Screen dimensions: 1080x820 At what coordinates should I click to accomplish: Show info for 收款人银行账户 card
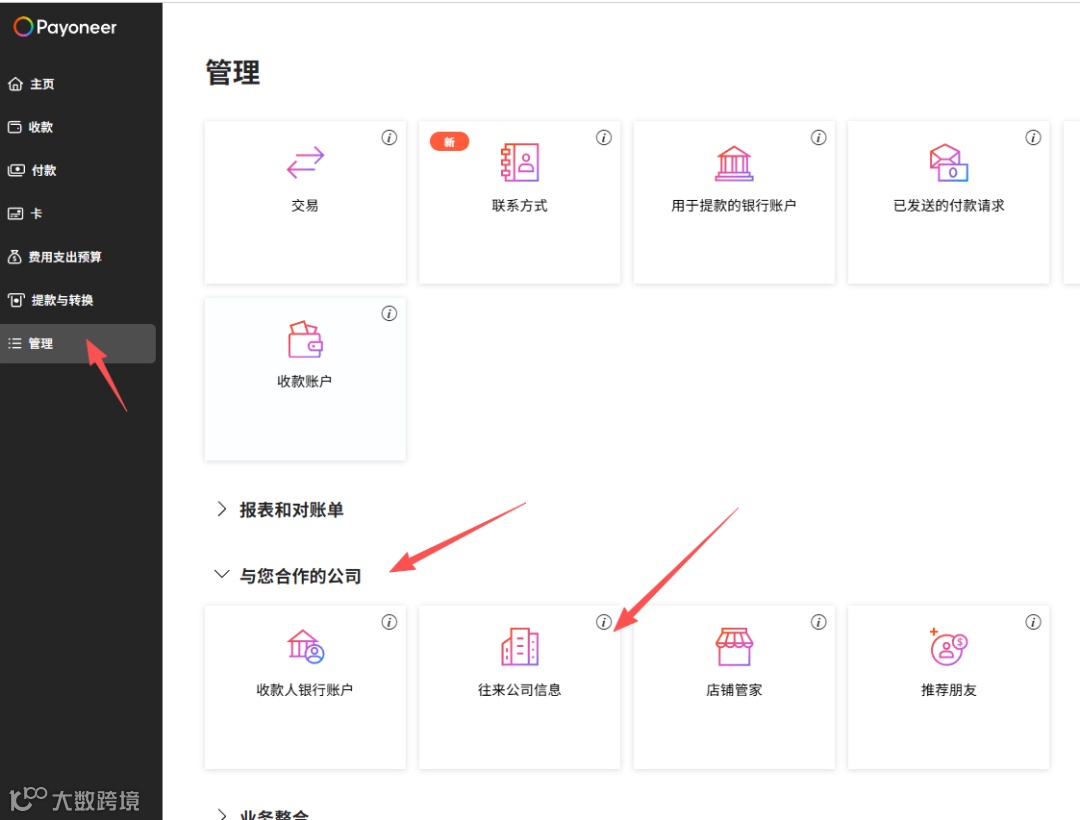[389, 622]
